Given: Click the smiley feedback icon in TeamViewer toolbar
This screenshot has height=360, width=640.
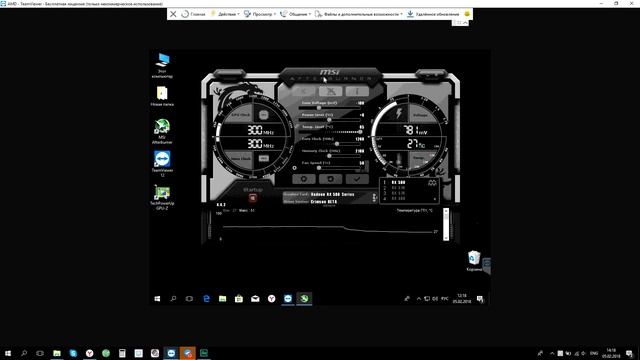Looking at the screenshot, I should 467,14.
